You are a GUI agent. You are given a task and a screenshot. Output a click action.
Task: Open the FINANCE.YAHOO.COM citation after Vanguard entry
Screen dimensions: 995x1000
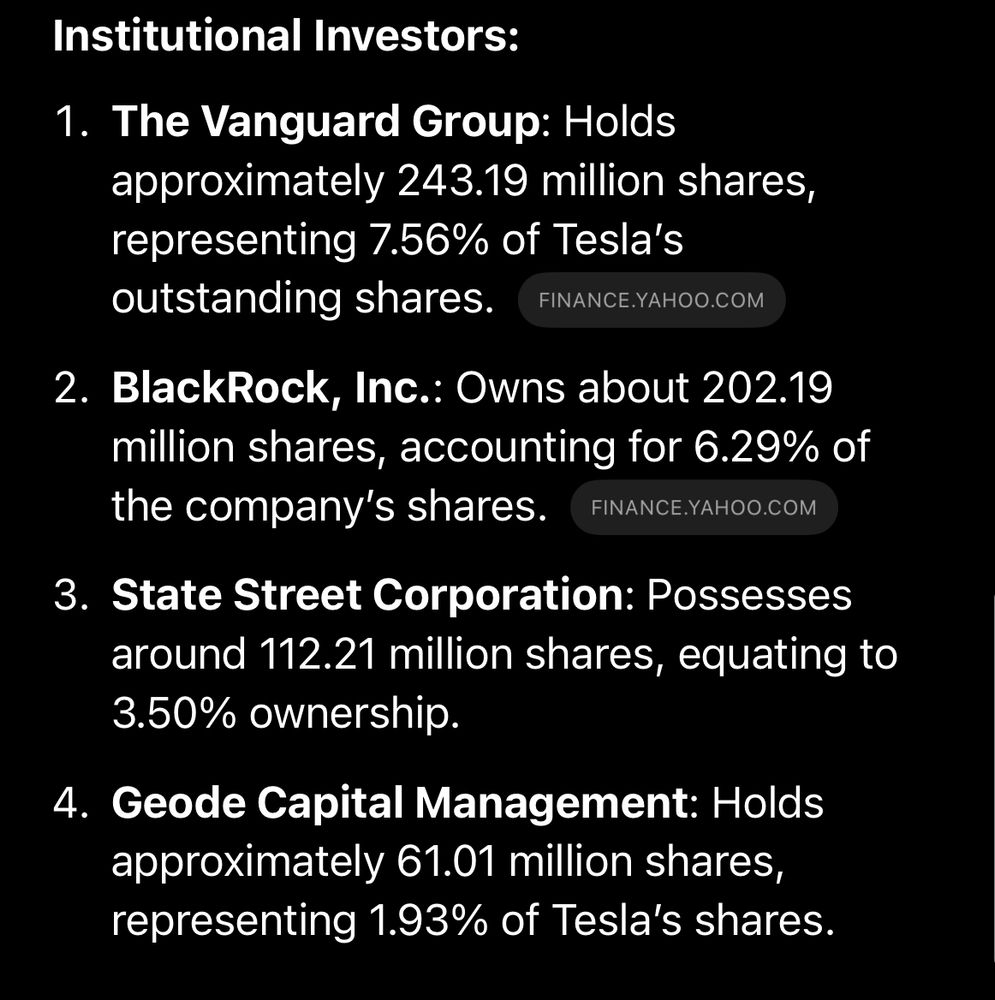click(651, 300)
